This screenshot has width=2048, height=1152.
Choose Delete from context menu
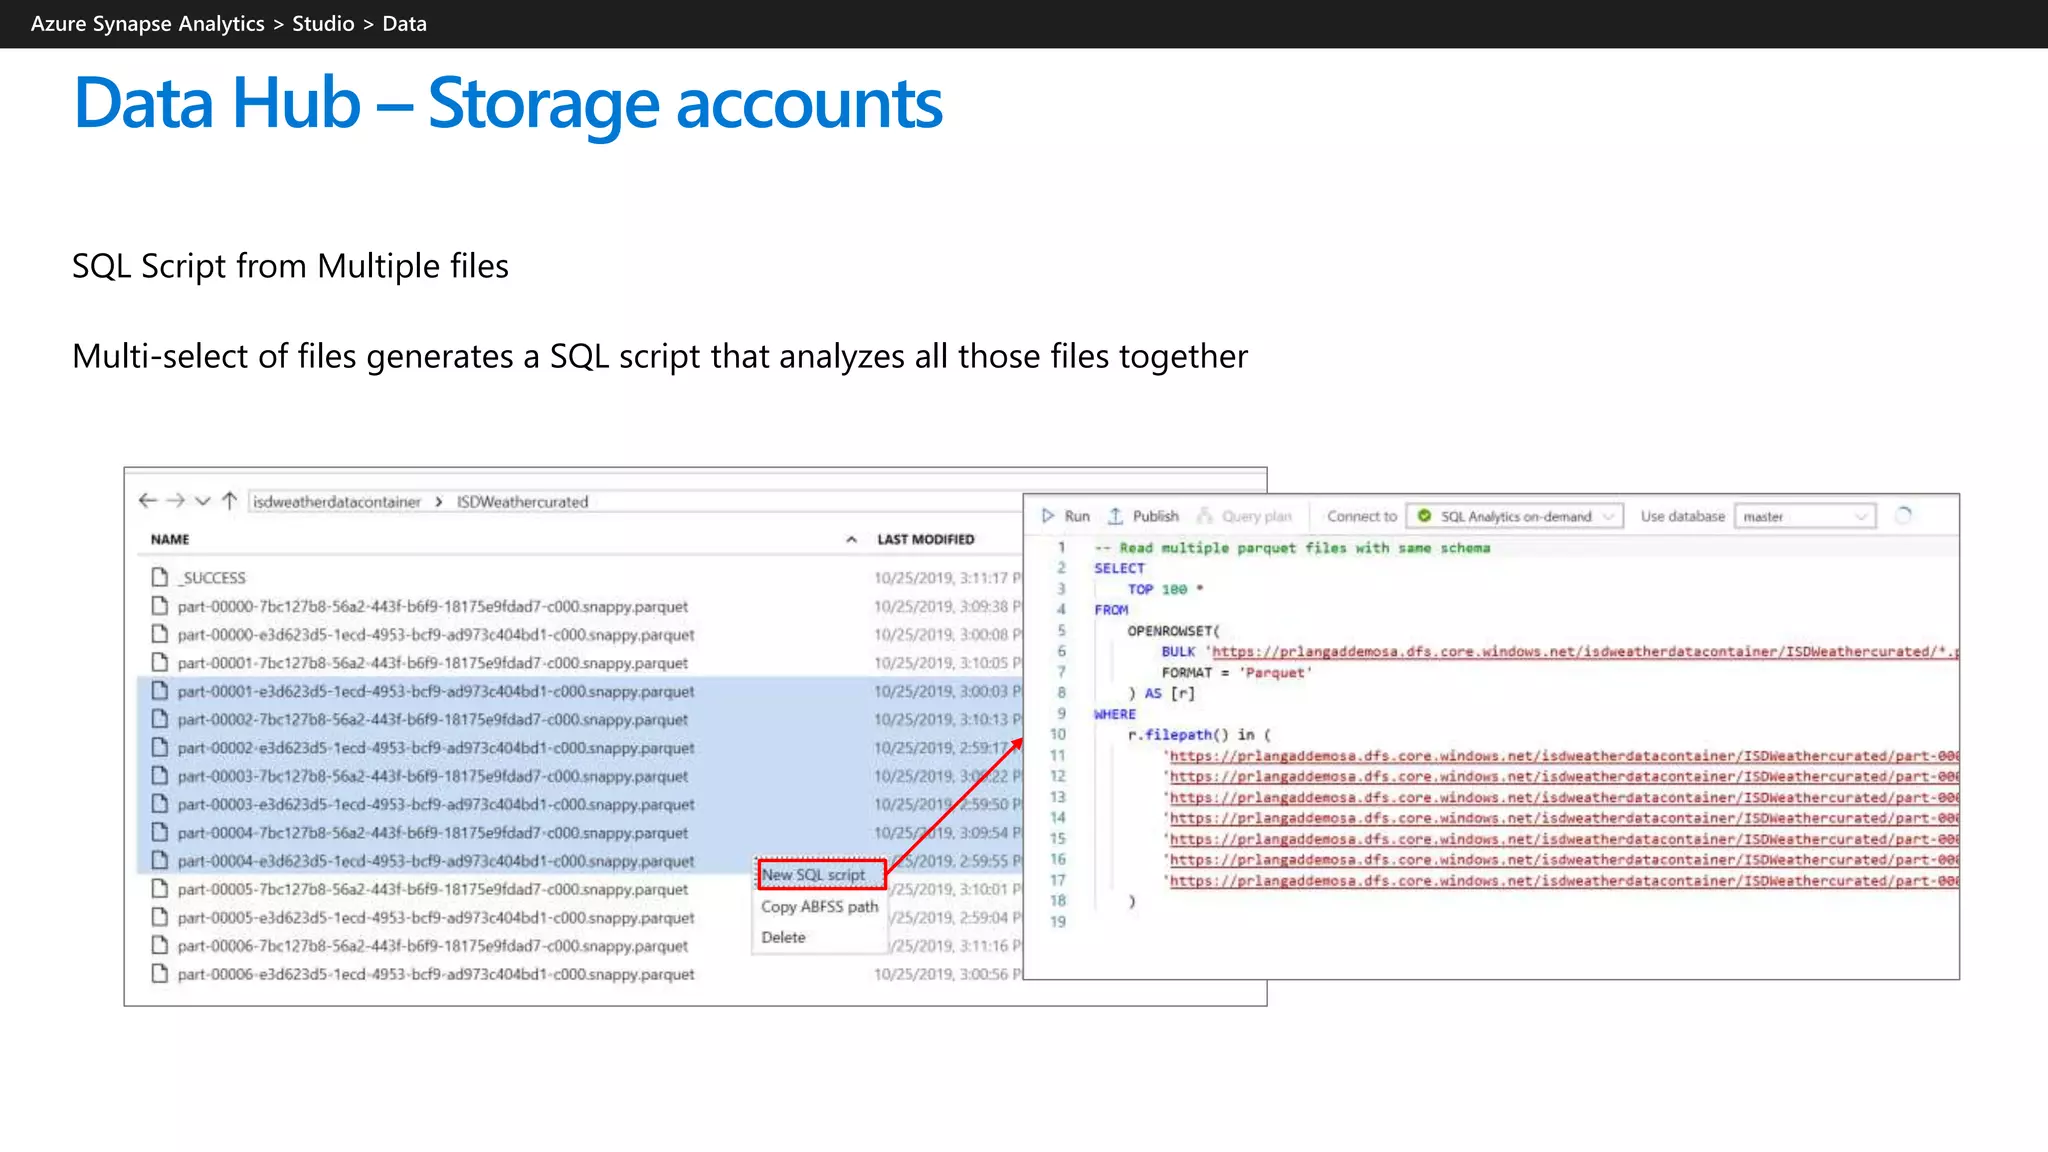(783, 938)
